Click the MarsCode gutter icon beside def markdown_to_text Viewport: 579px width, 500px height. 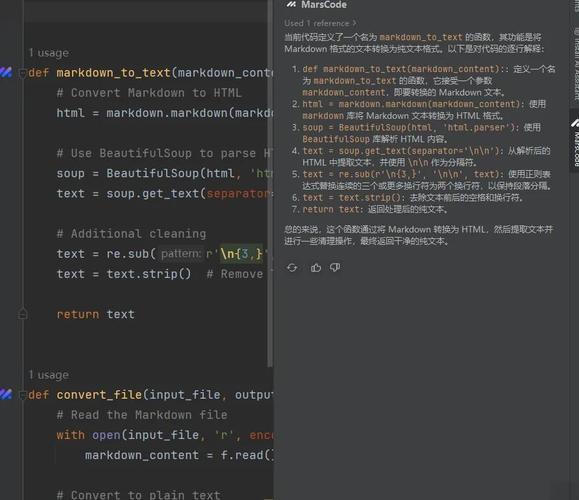pyautogui.click(x=6, y=72)
